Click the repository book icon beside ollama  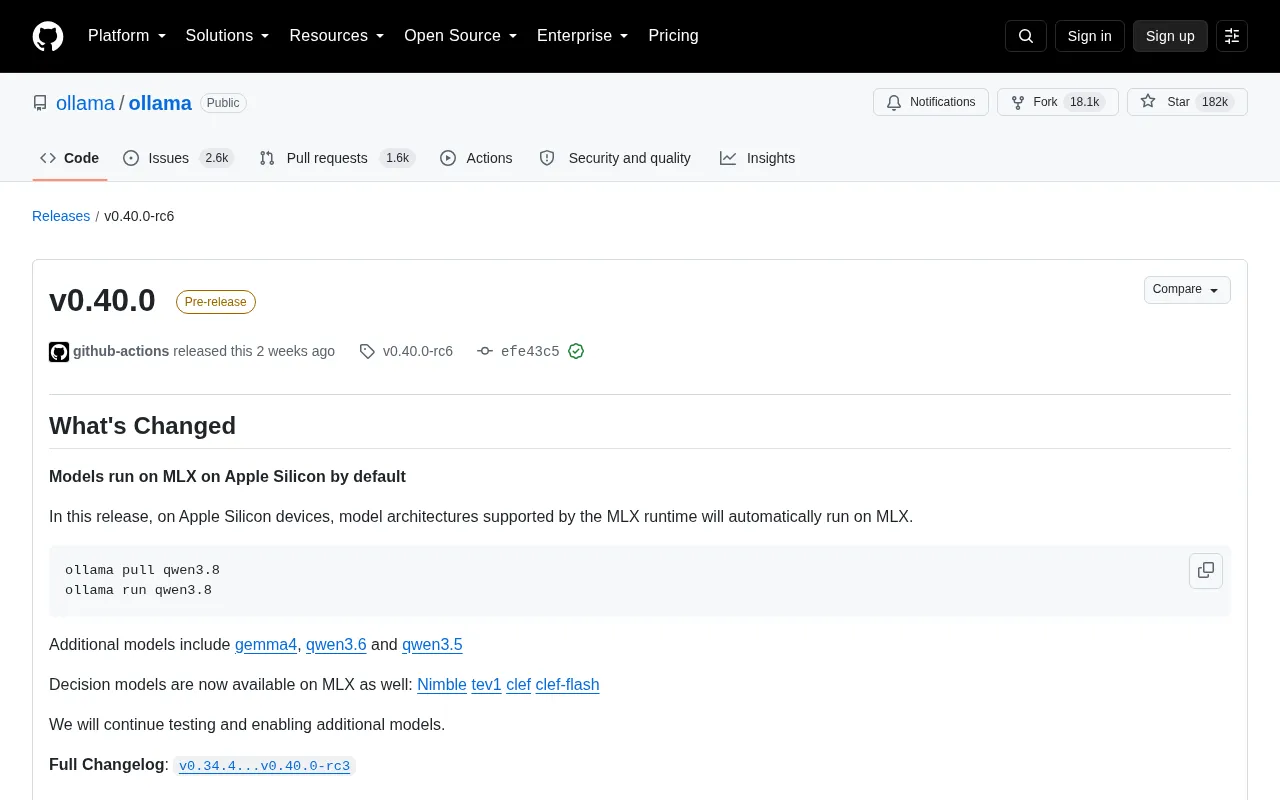tap(40, 103)
